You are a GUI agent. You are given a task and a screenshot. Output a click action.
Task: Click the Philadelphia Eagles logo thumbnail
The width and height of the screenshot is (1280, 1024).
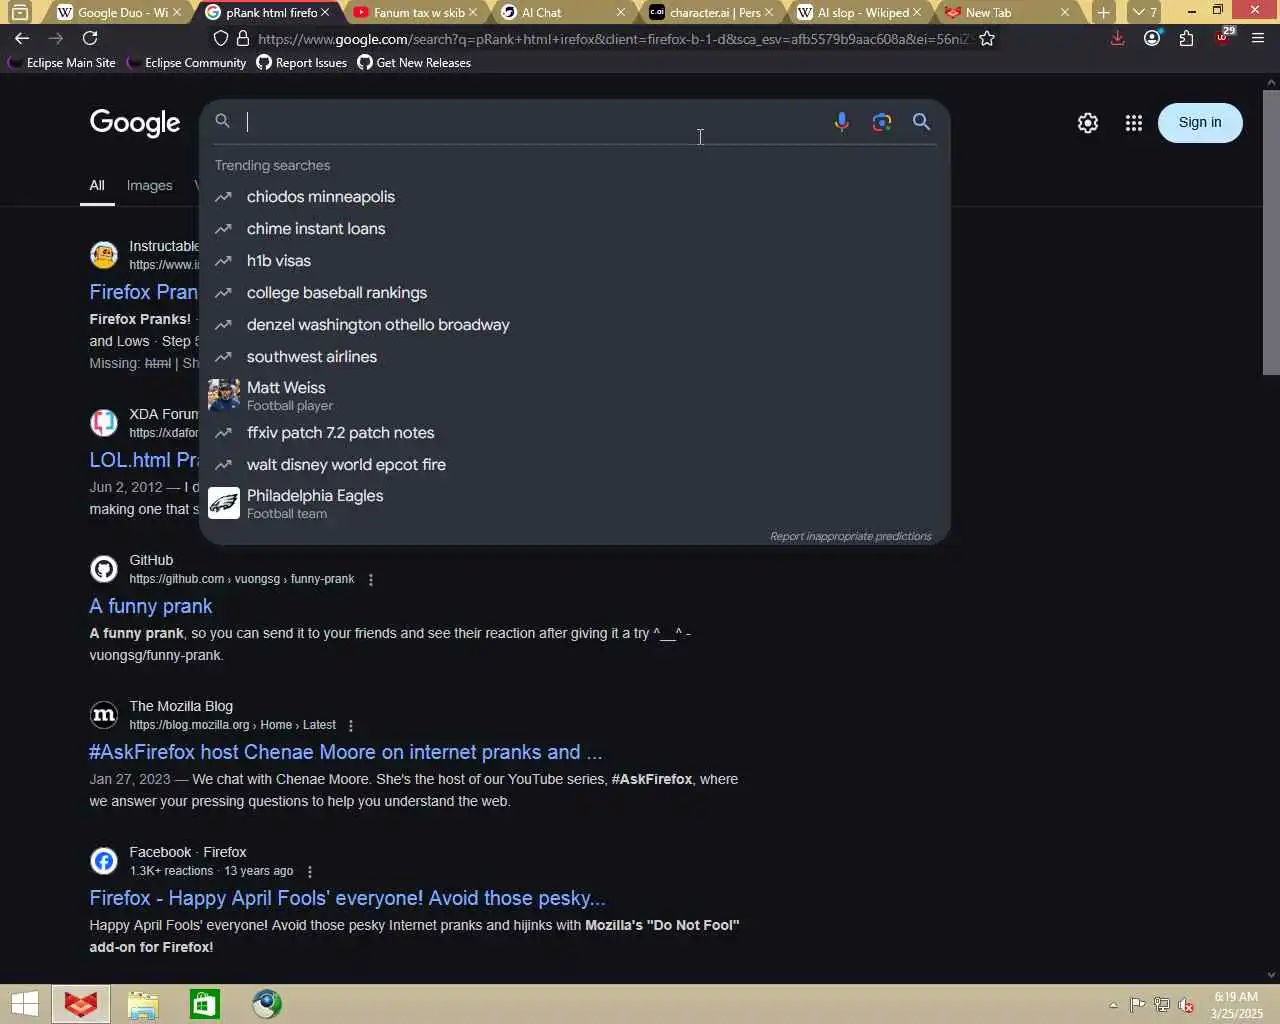[224, 503]
